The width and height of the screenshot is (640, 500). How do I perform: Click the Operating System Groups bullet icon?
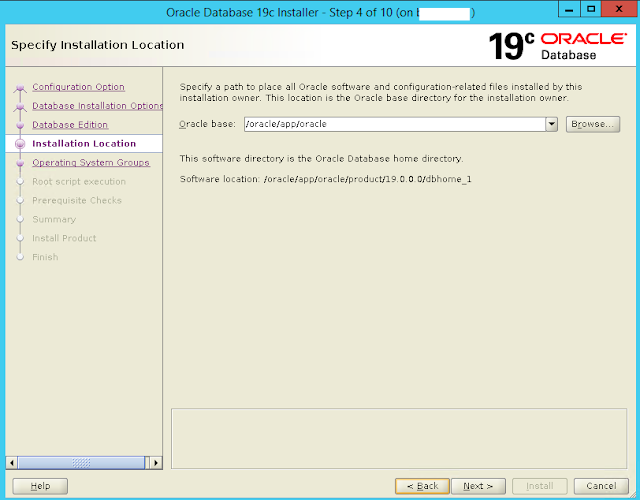tap(20, 163)
